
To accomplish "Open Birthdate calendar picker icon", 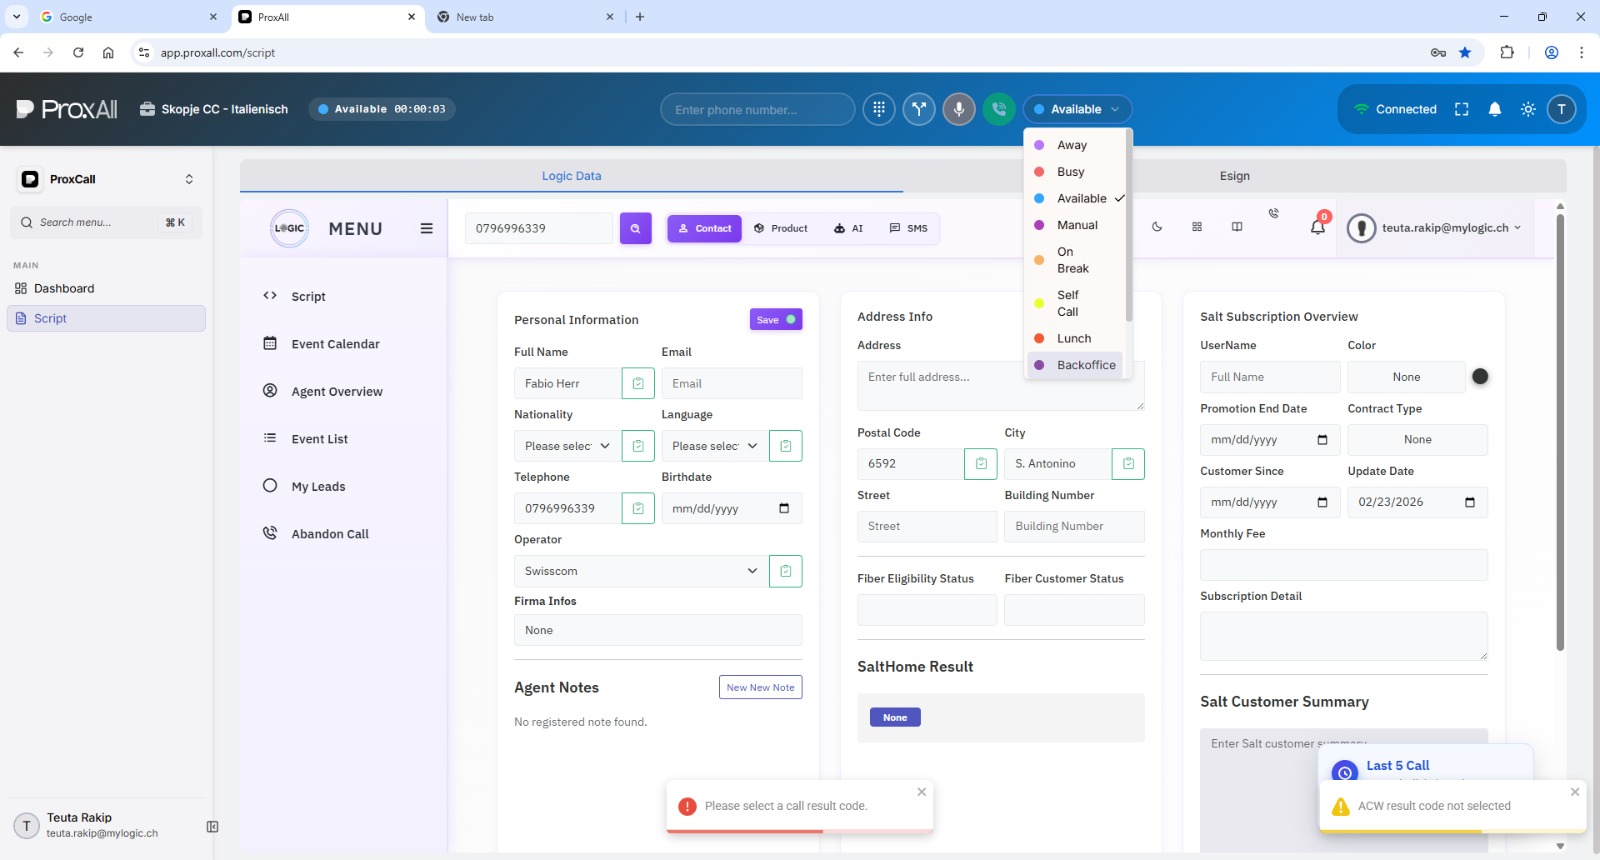I will 784,508.
